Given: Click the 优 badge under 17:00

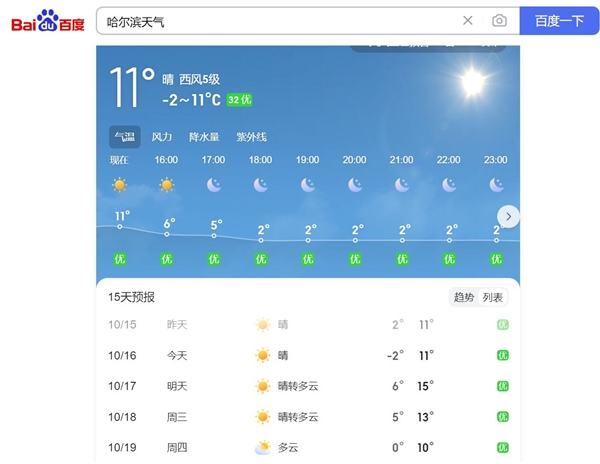Looking at the screenshot, I should [214, 259].
